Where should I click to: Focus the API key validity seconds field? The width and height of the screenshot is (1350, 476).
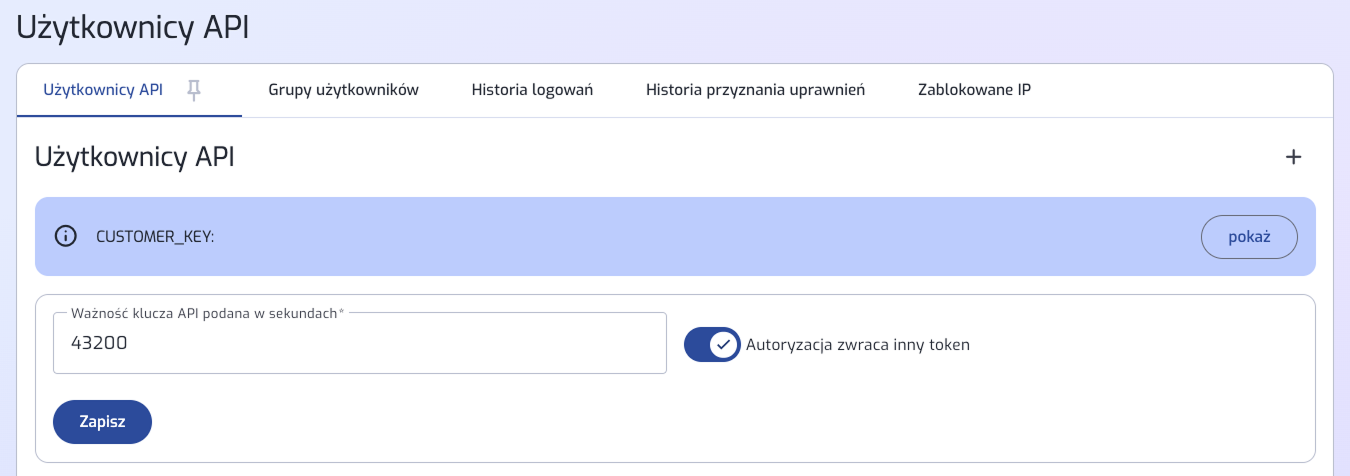[x=360, y=343]
